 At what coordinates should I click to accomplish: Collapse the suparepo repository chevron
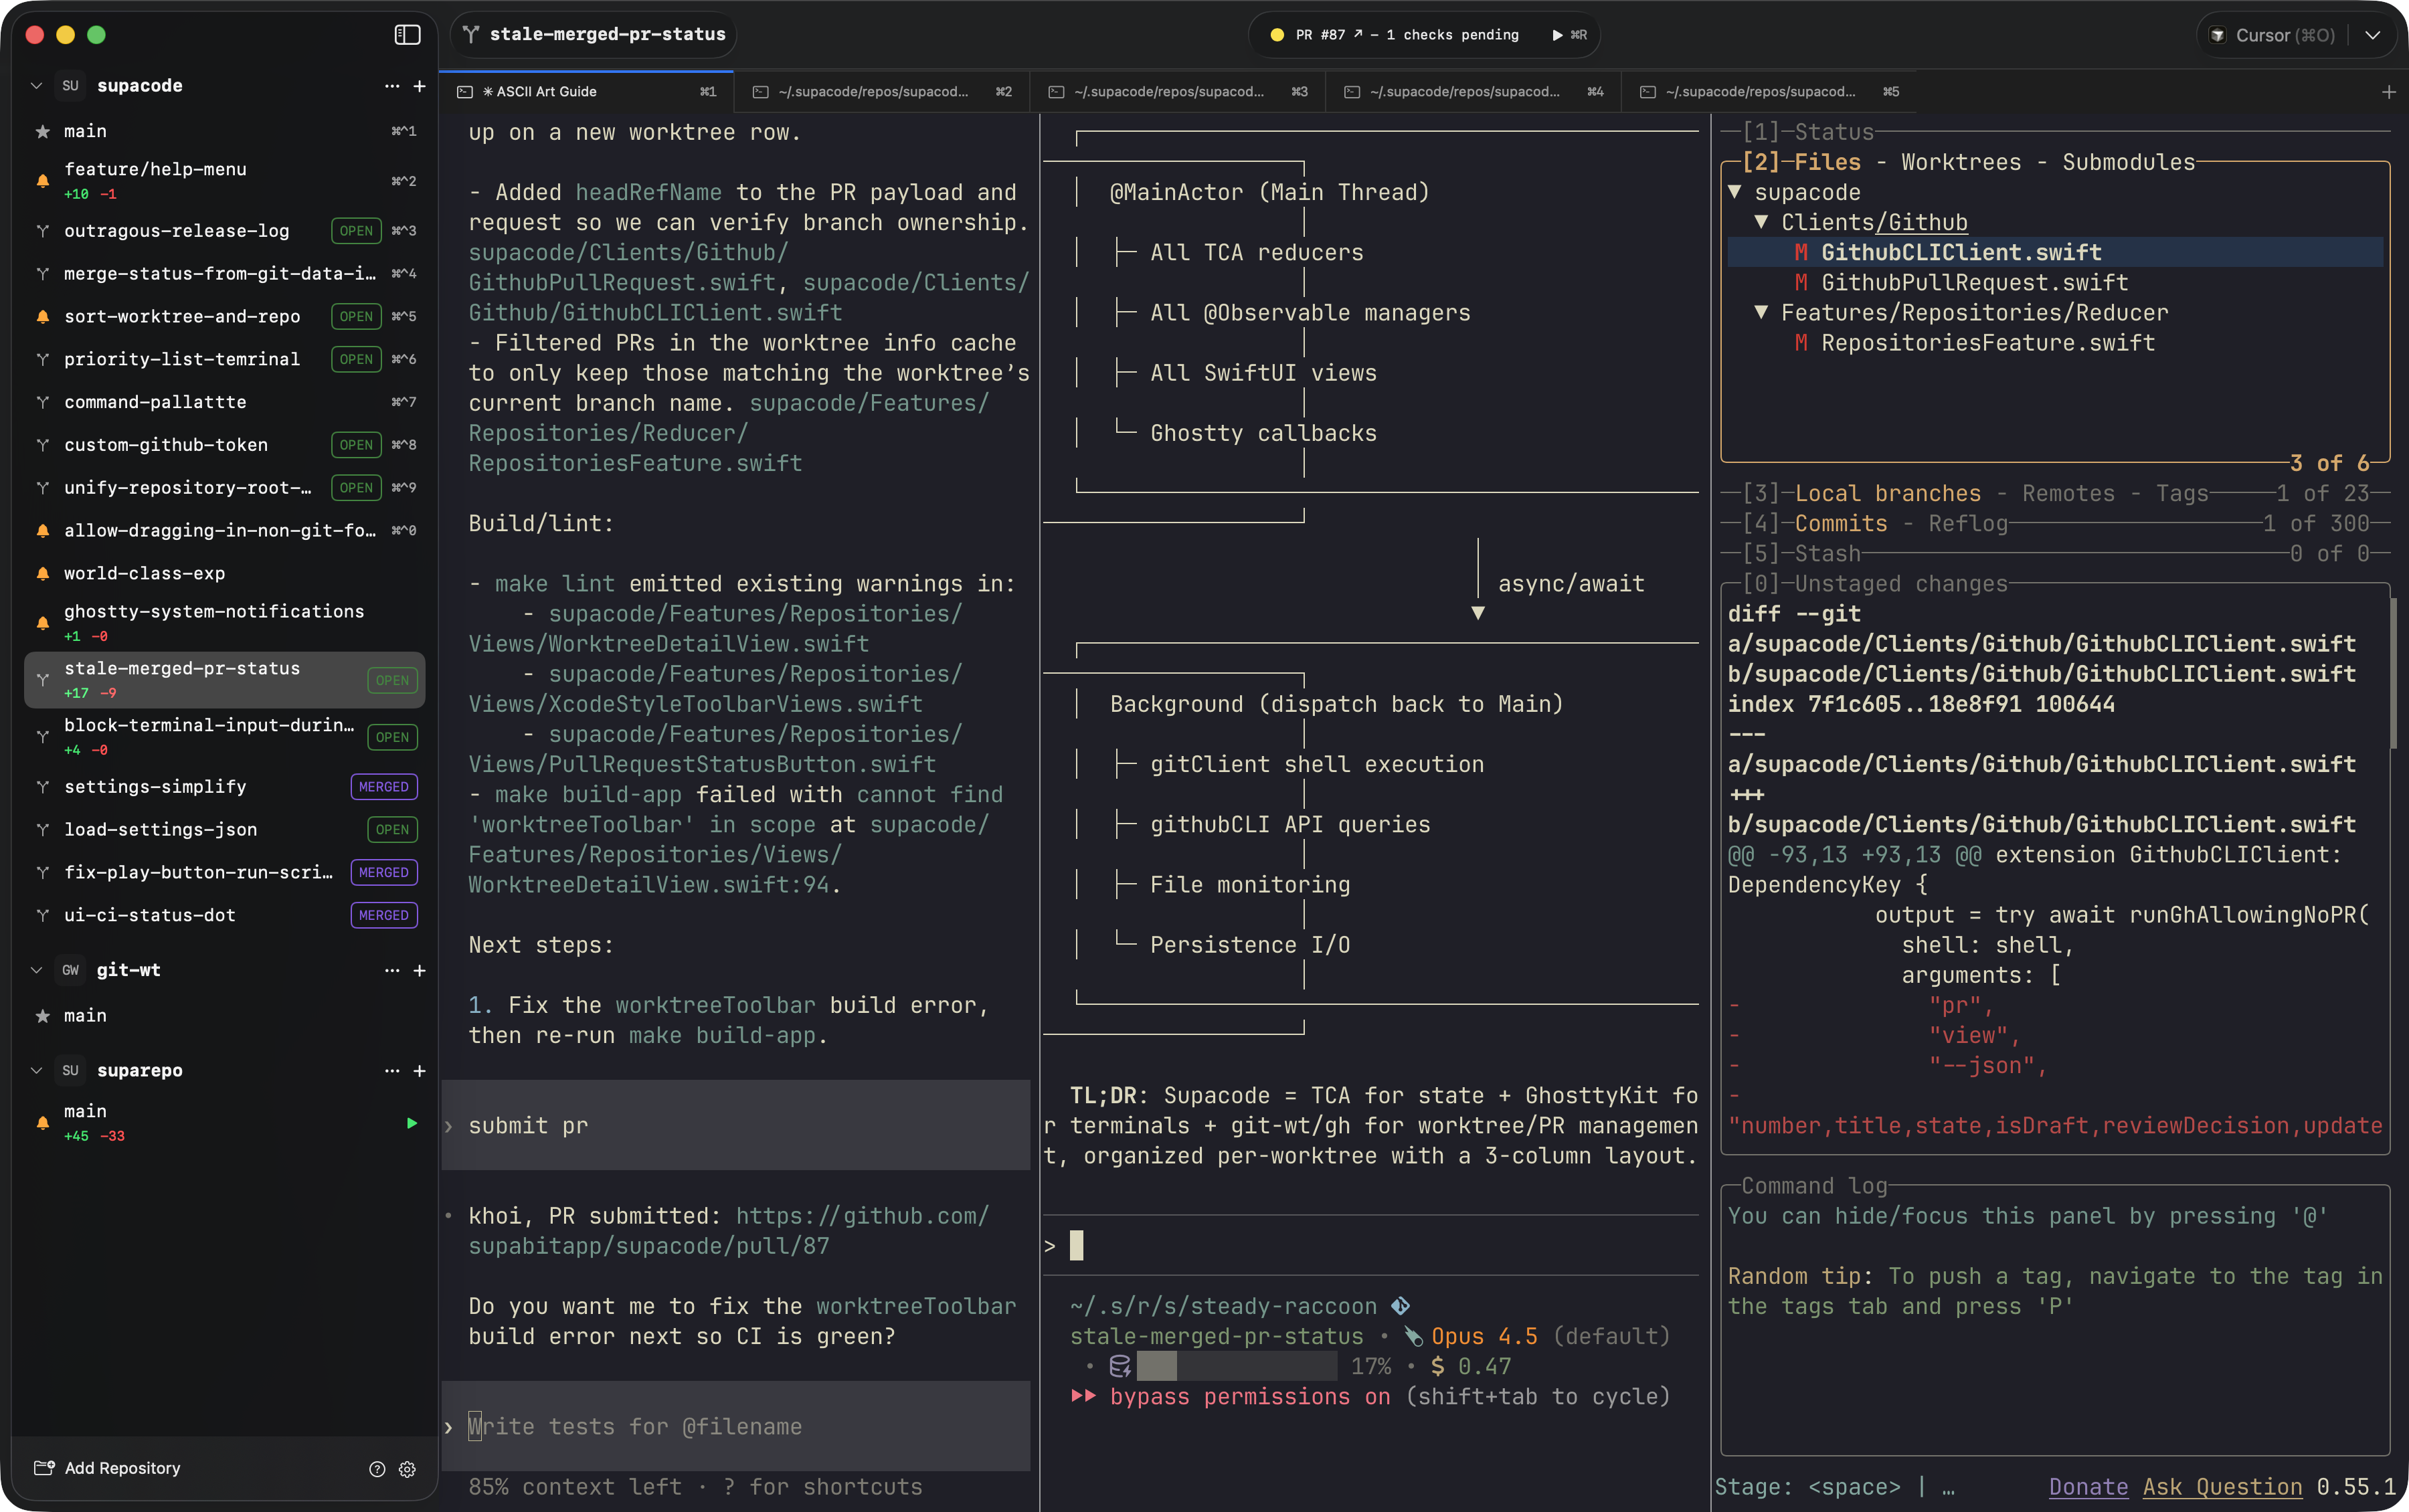[x=37, y=1070]
